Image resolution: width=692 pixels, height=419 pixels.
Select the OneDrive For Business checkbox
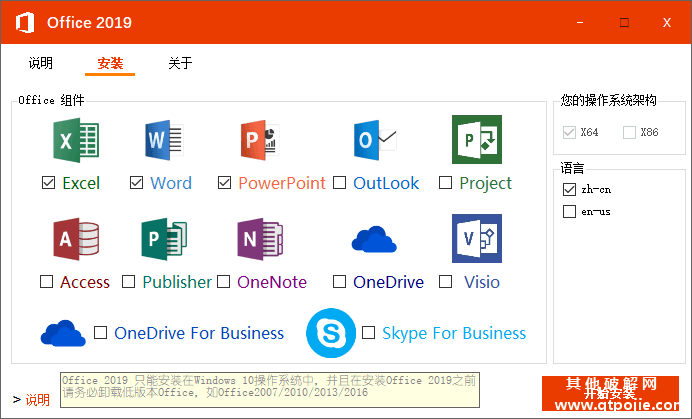[x=100, y=332]
